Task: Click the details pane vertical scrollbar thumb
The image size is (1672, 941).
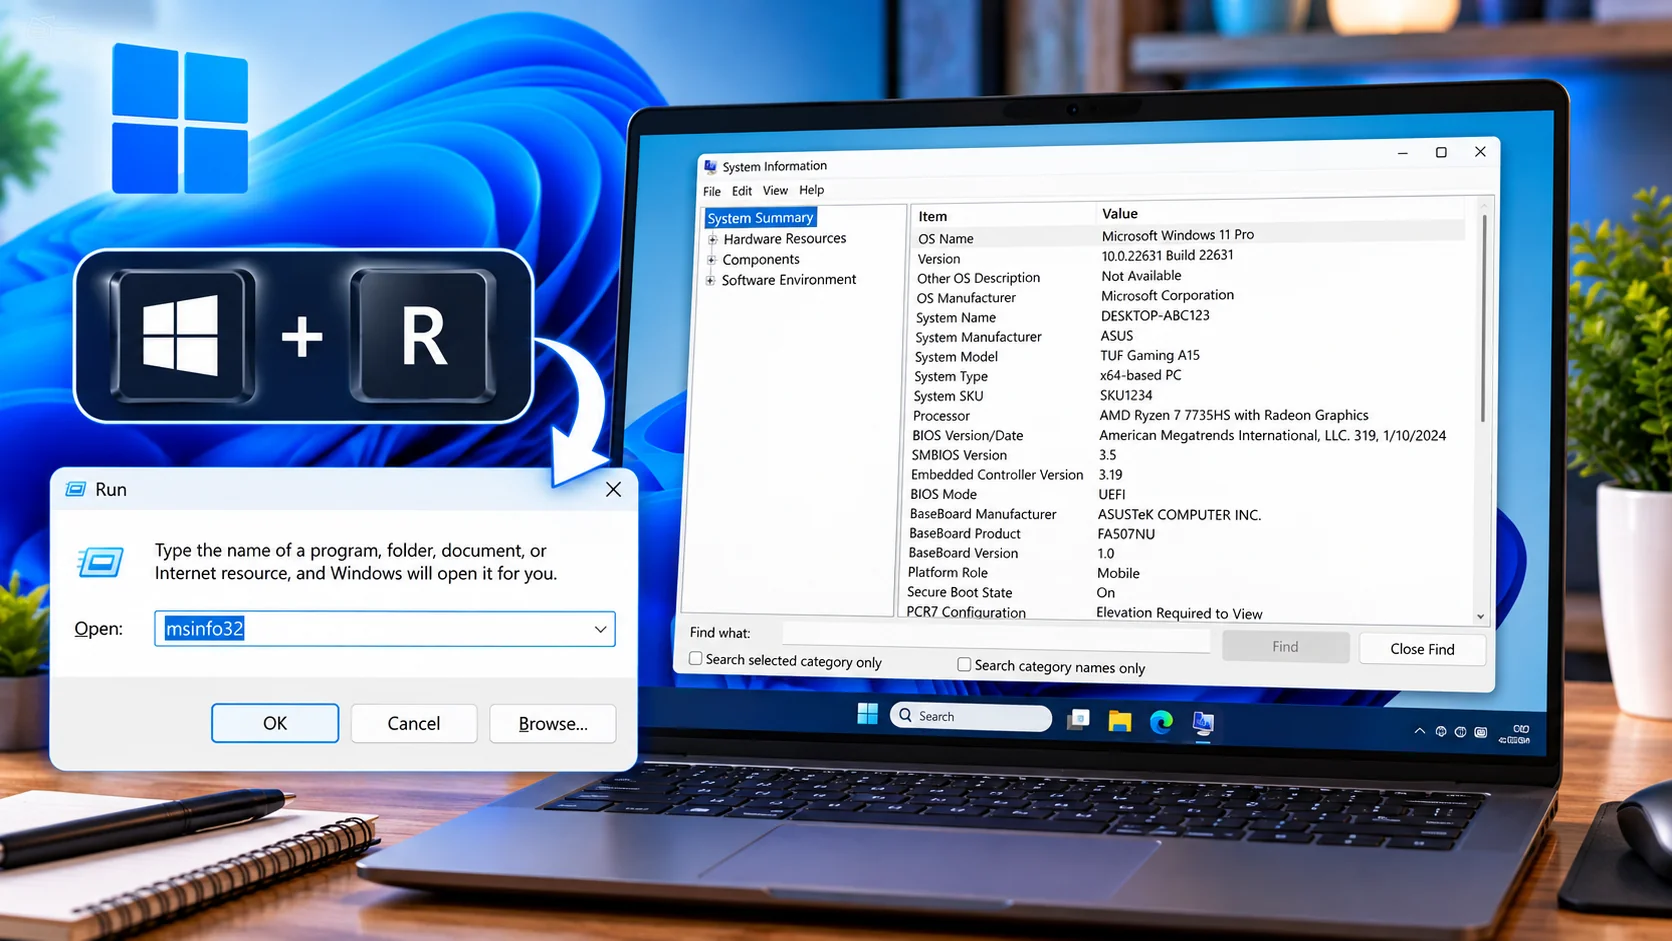Action: (x=1484, y=317)
